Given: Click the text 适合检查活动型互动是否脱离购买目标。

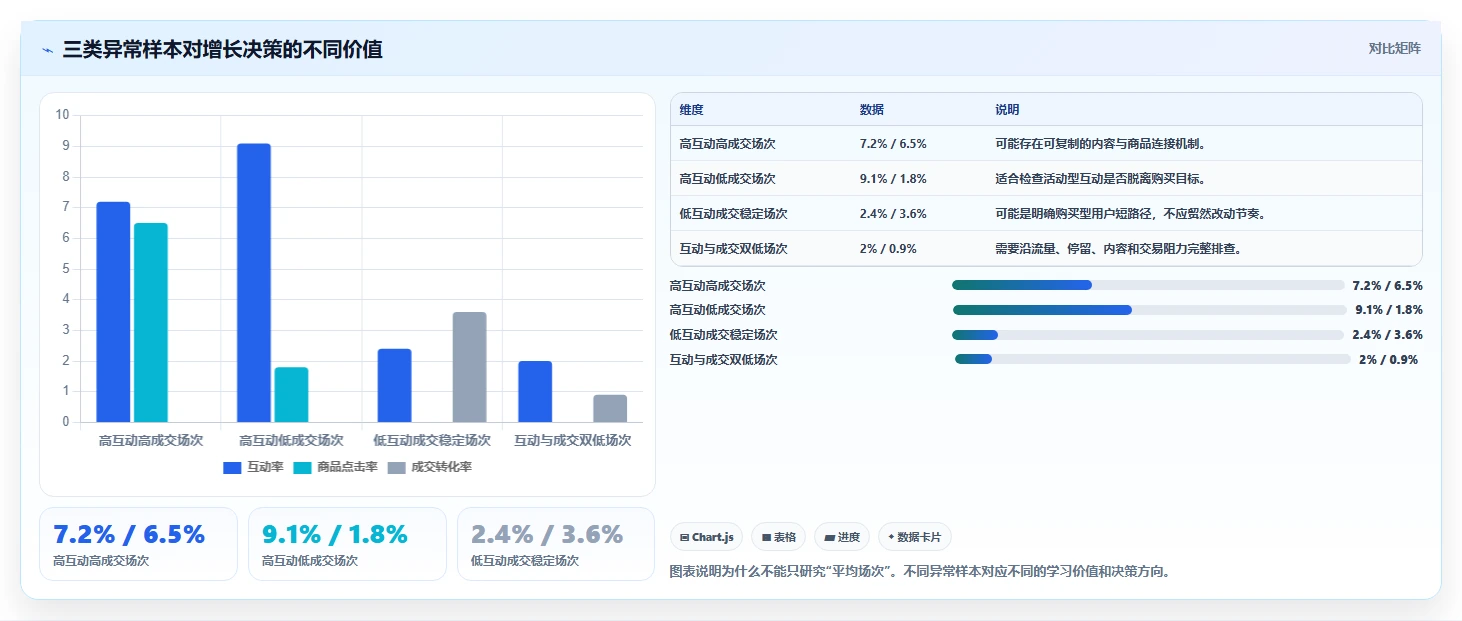Looking at the screenshot, I should coord(1100,179).
